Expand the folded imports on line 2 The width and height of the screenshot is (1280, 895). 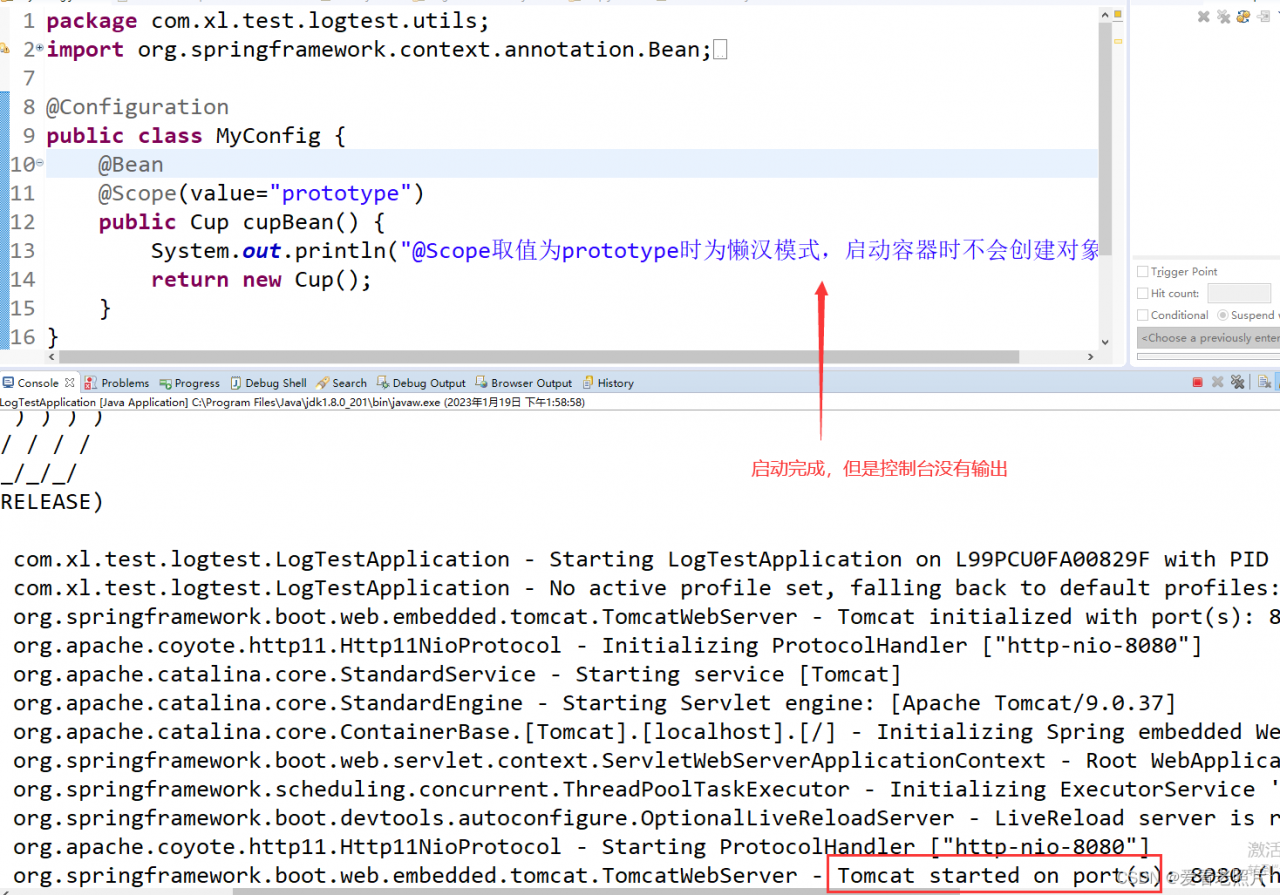pos(39,48)
